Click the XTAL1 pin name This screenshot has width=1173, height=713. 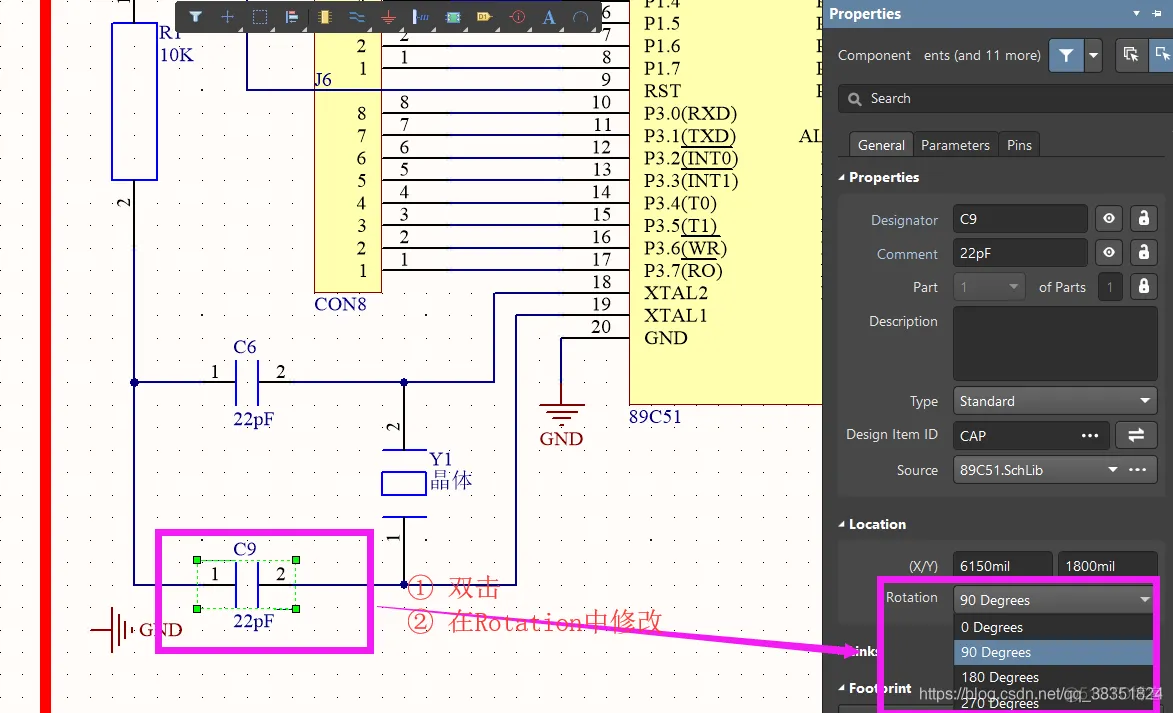[x=676, y=316]
